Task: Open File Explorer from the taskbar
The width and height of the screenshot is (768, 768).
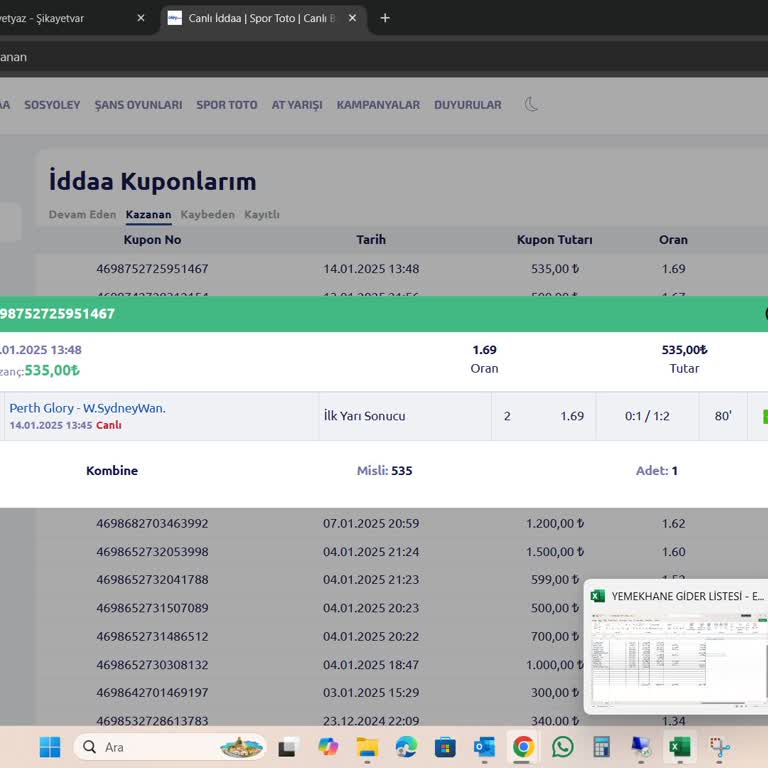Action: pos(367,747)
